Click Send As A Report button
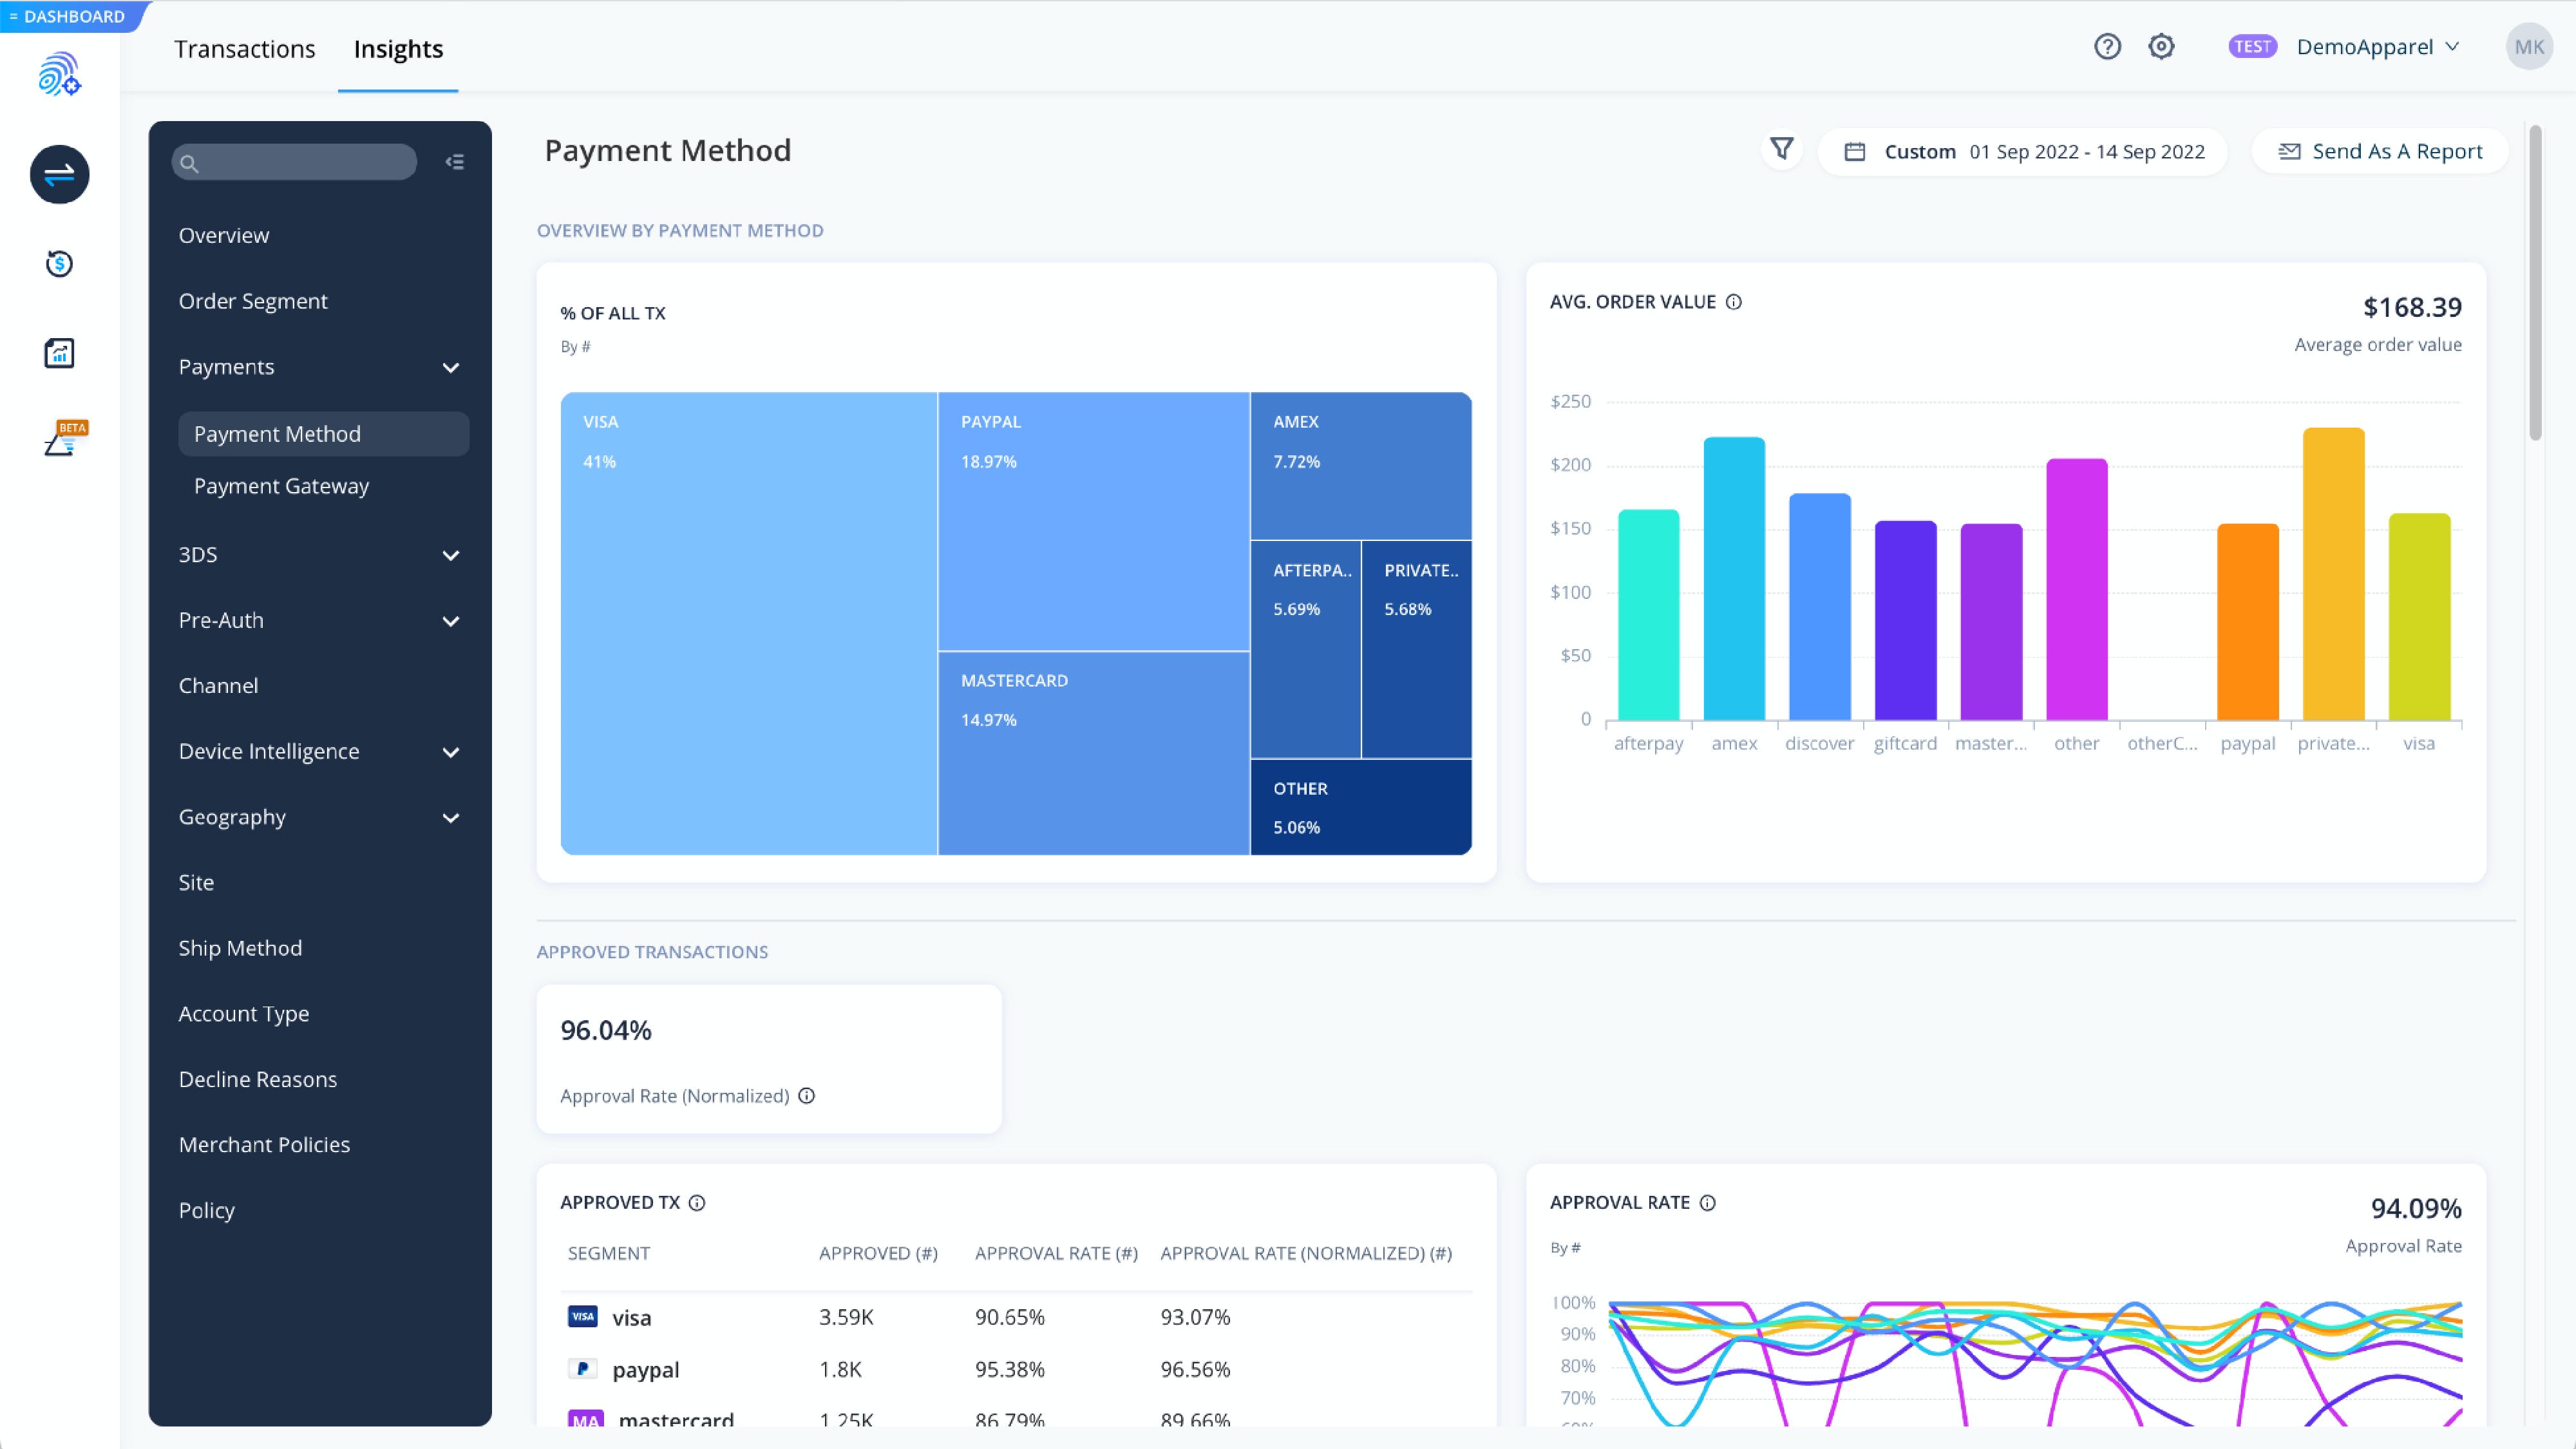 coord(2380,152)
